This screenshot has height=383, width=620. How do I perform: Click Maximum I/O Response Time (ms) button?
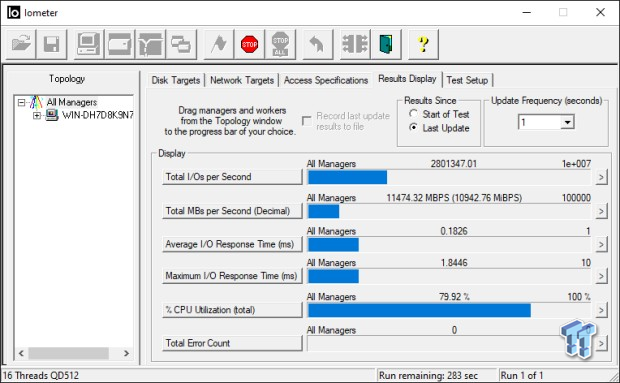click(232, 276)
